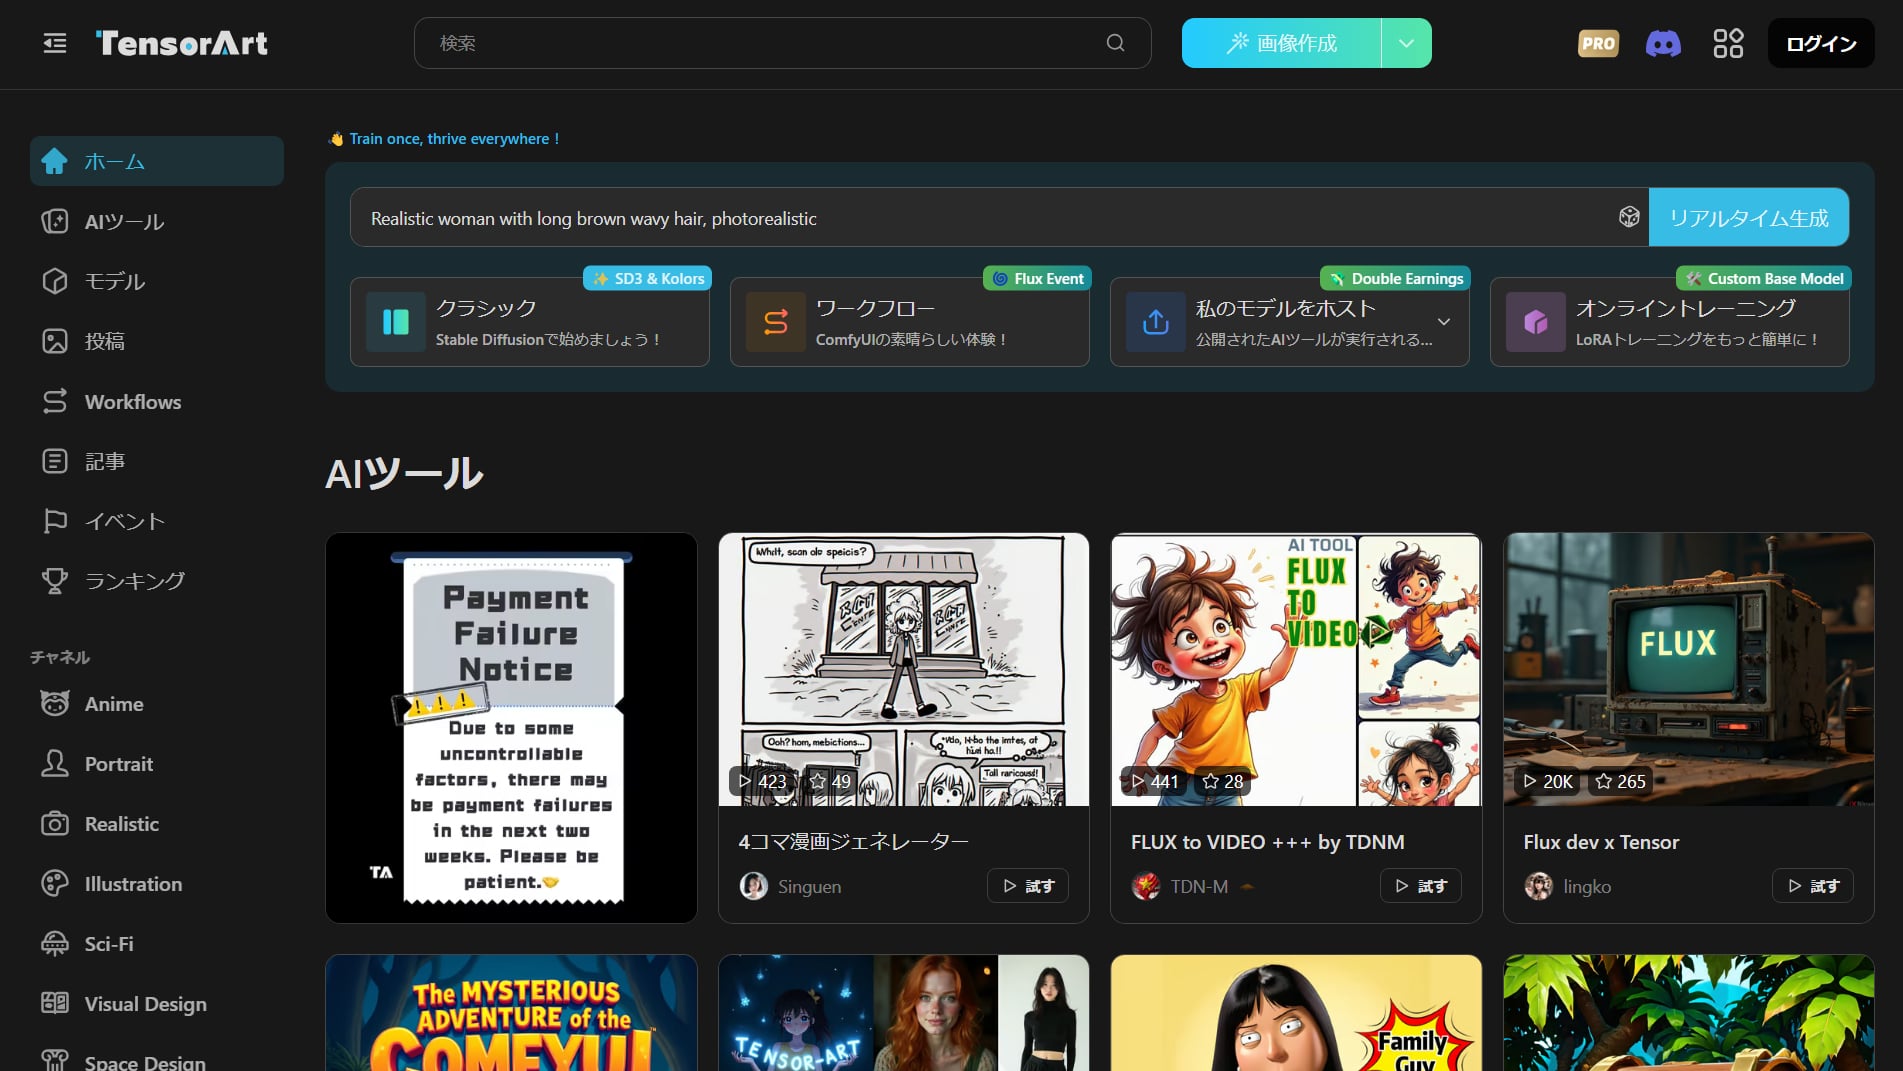Screen dimensions: 1903x1071
Task: Select the Illustration palette icon
Action: [55, 884]
